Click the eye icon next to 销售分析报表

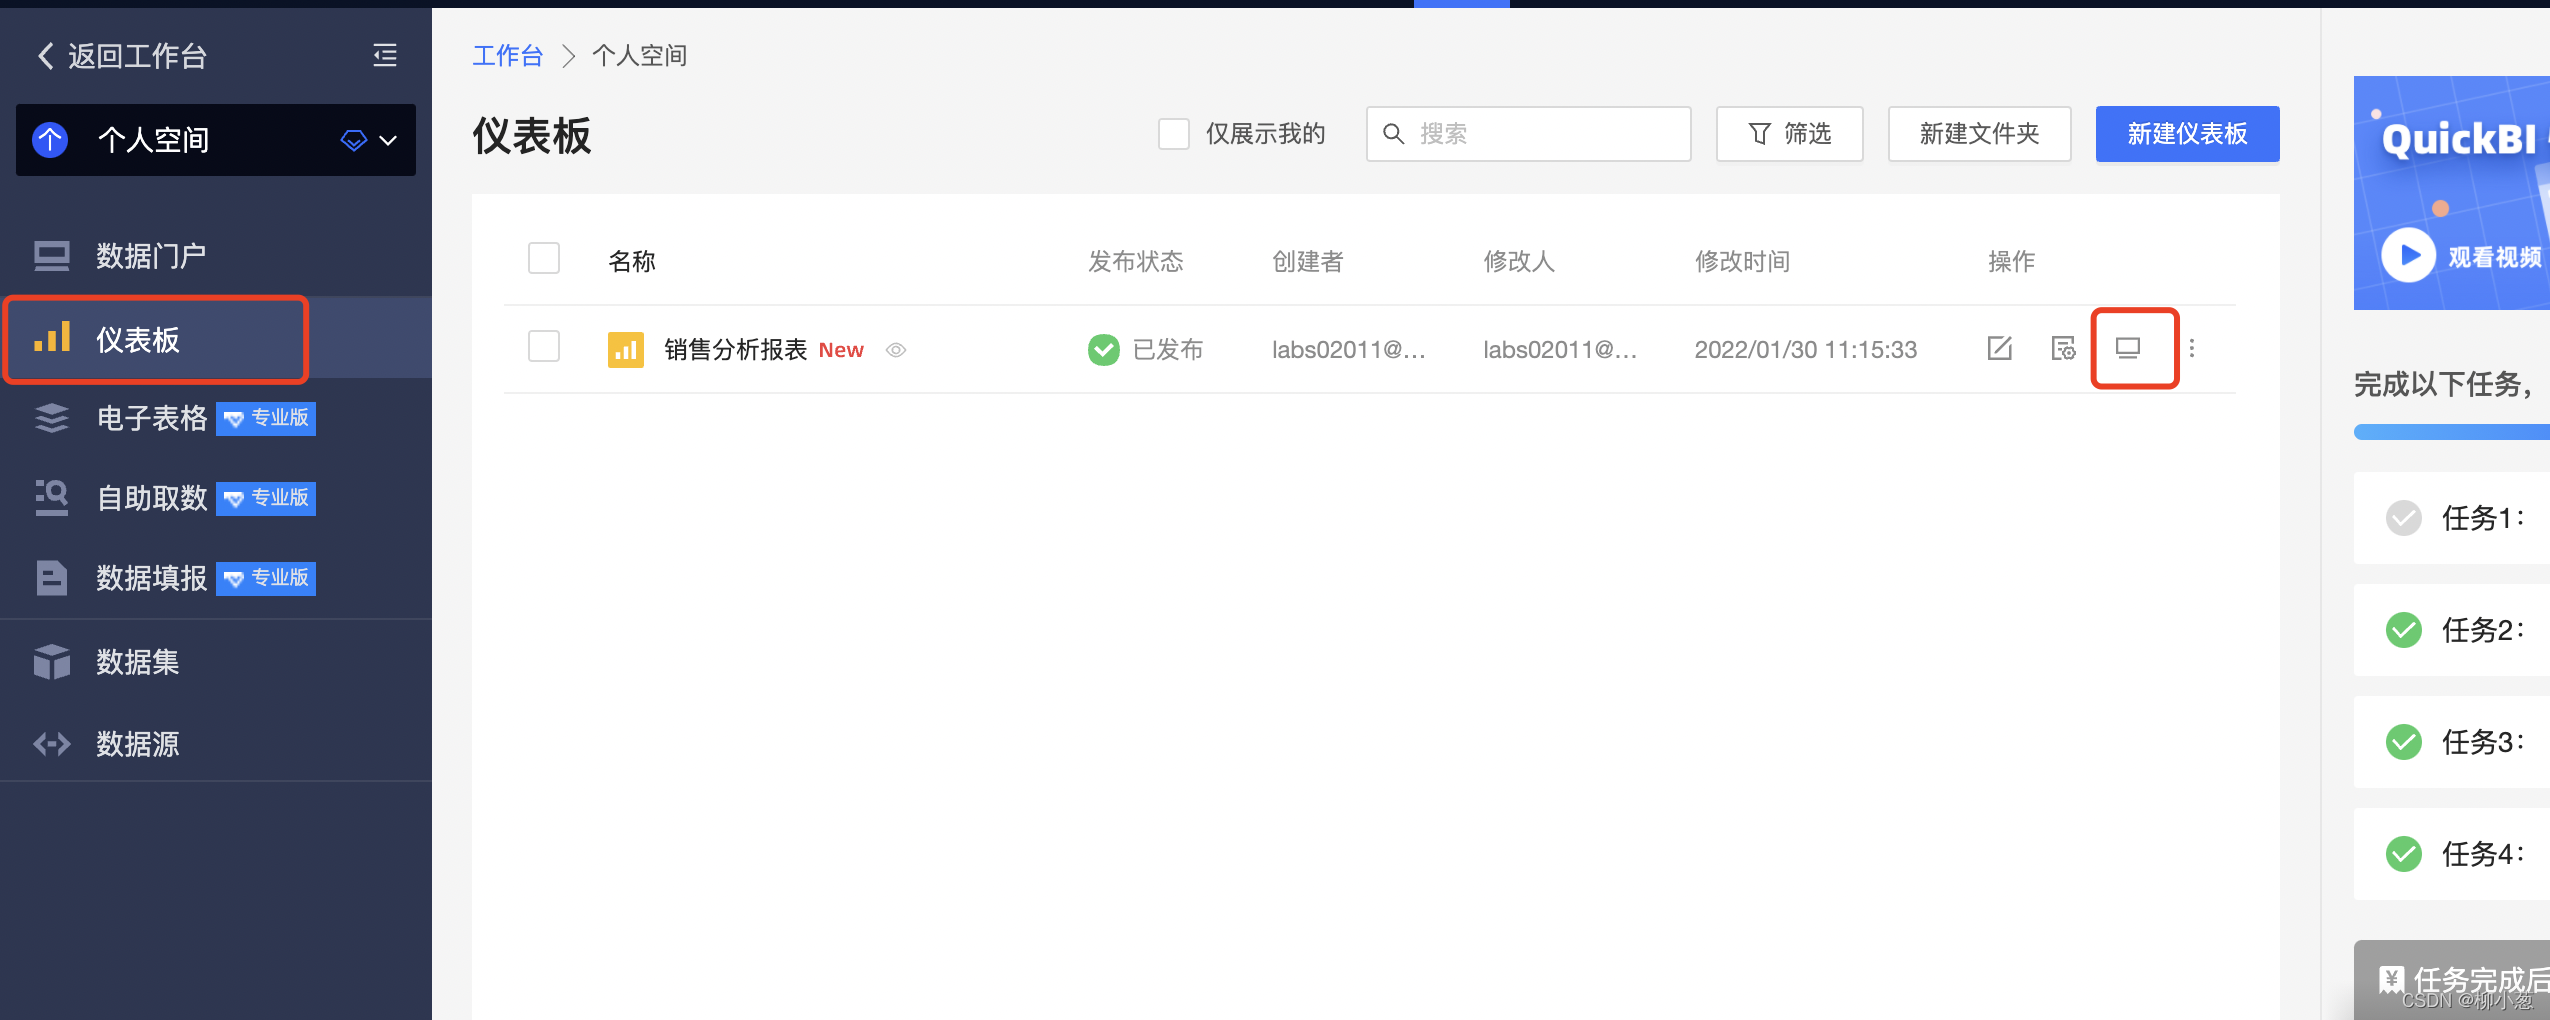coord(896,350)
